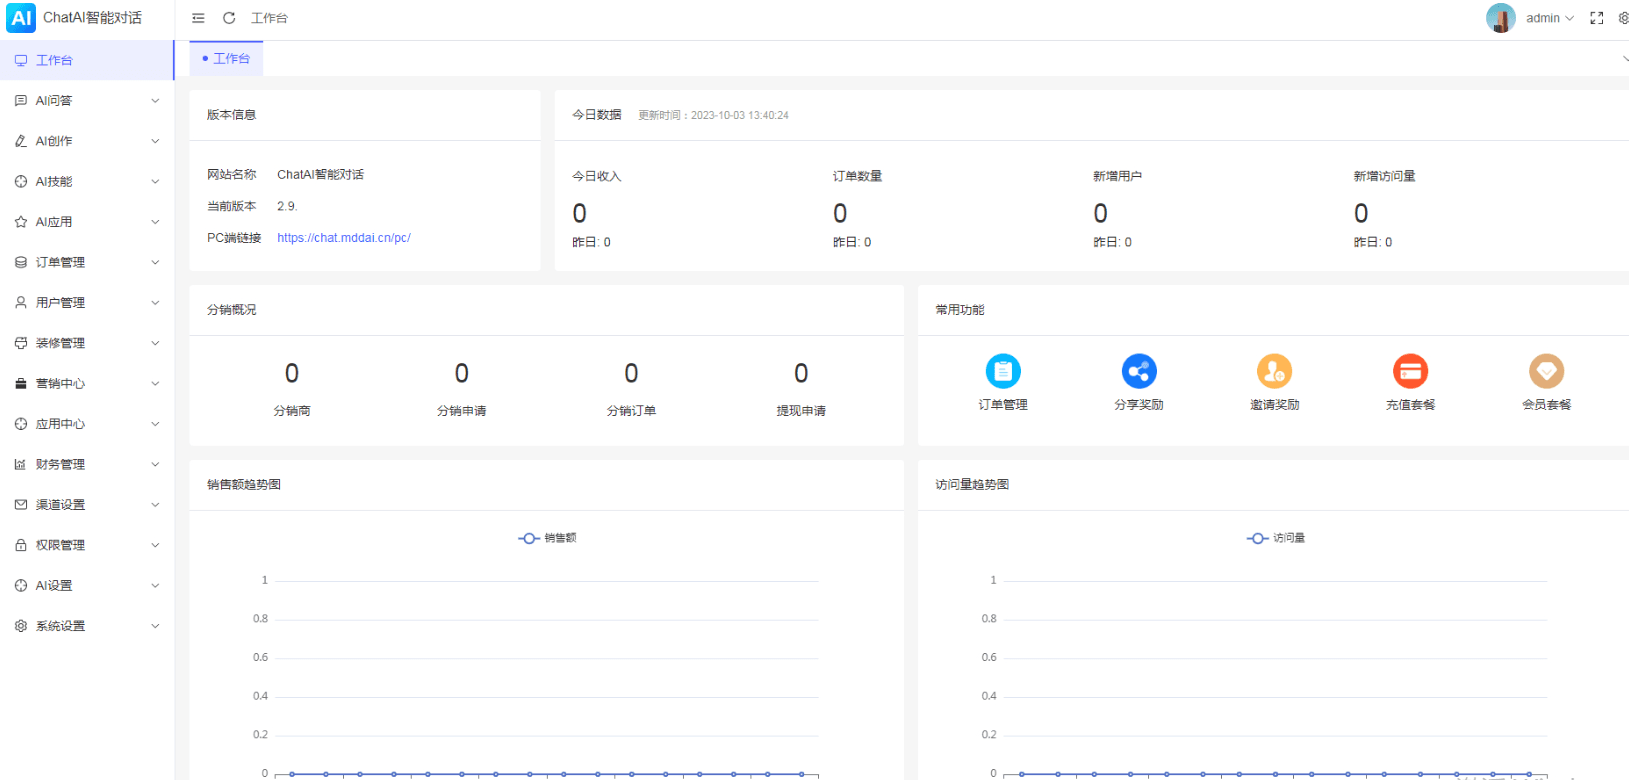Image resolution: width=1629 pixels, height=780 pixels.
Task: Click the 订单管理 sidebar stack icon
Action: coord(21,262)
